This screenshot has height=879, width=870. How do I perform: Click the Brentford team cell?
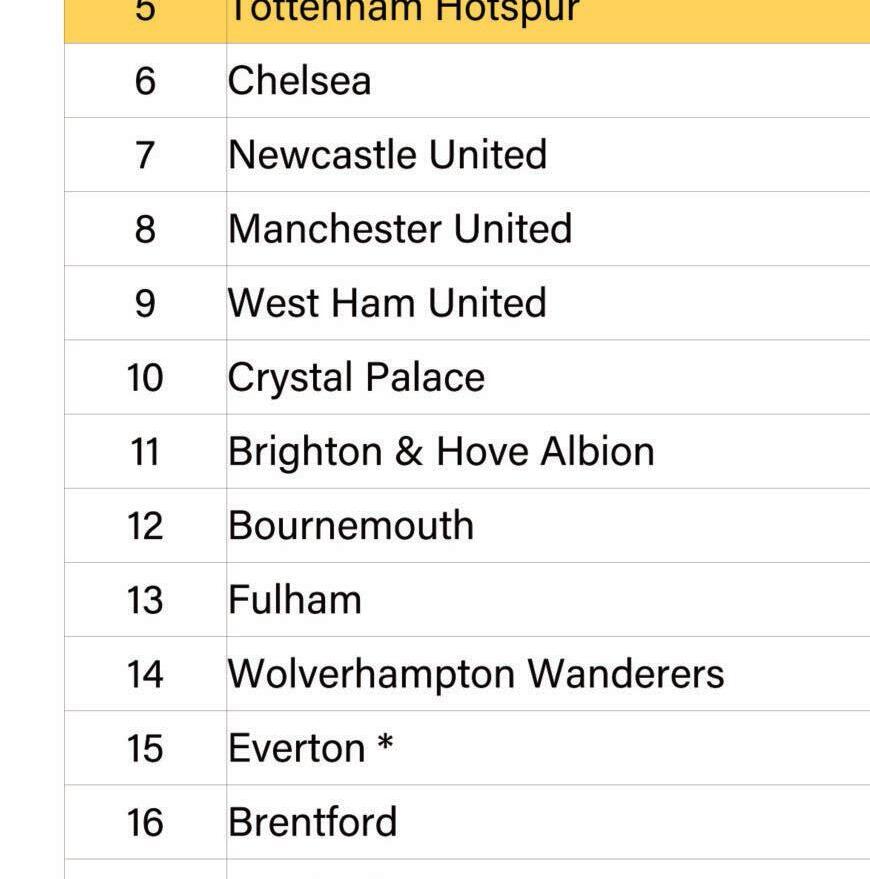click(312, 822)
